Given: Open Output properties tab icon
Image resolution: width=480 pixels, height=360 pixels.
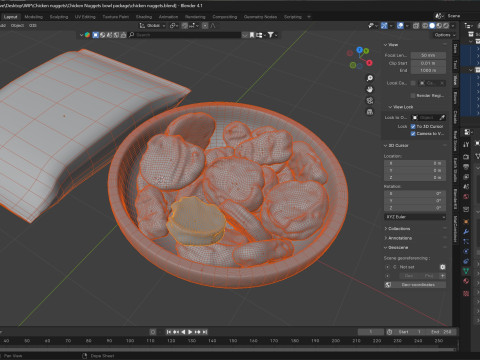Looking at the screenshot, I should (466, 167).
